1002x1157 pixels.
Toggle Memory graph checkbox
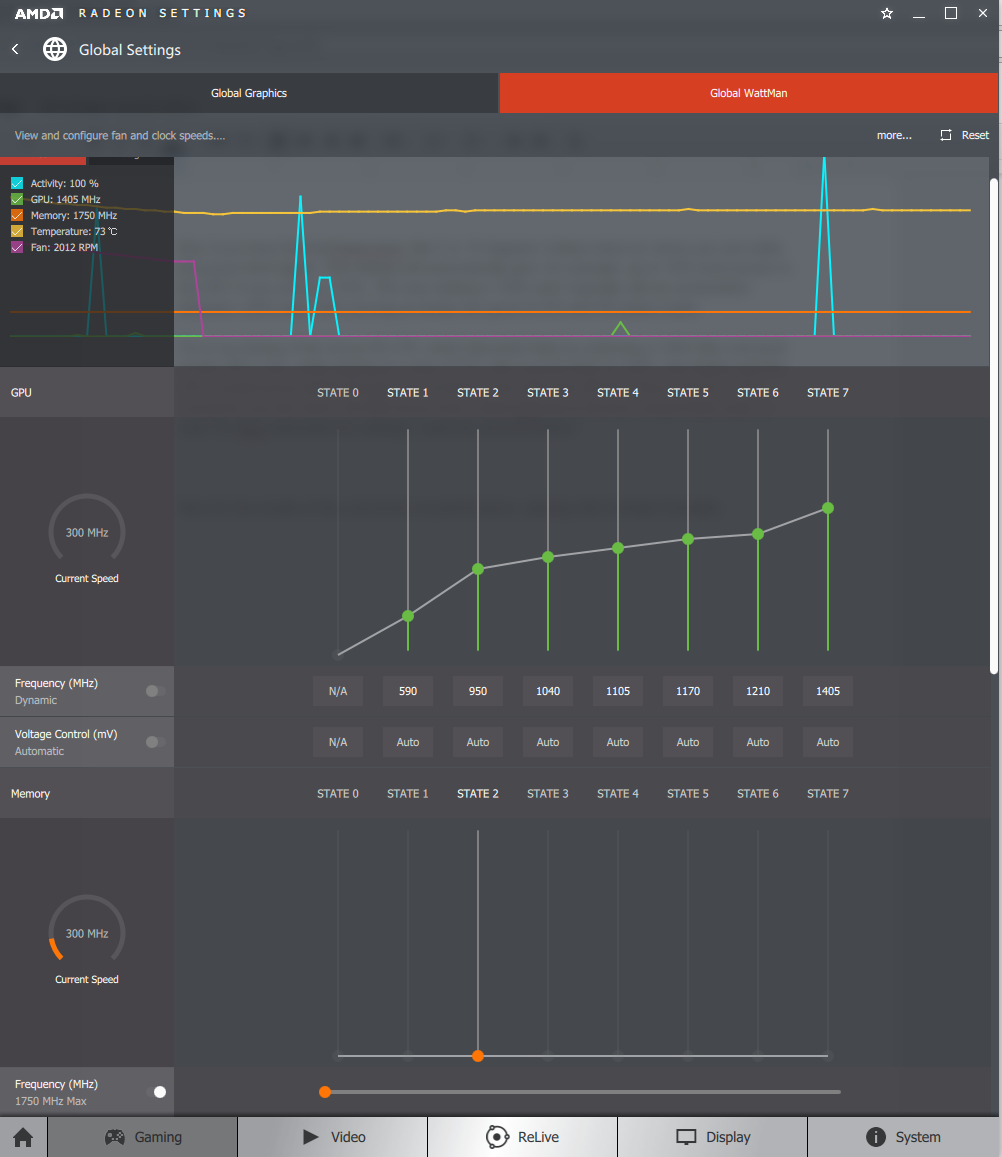17,215
